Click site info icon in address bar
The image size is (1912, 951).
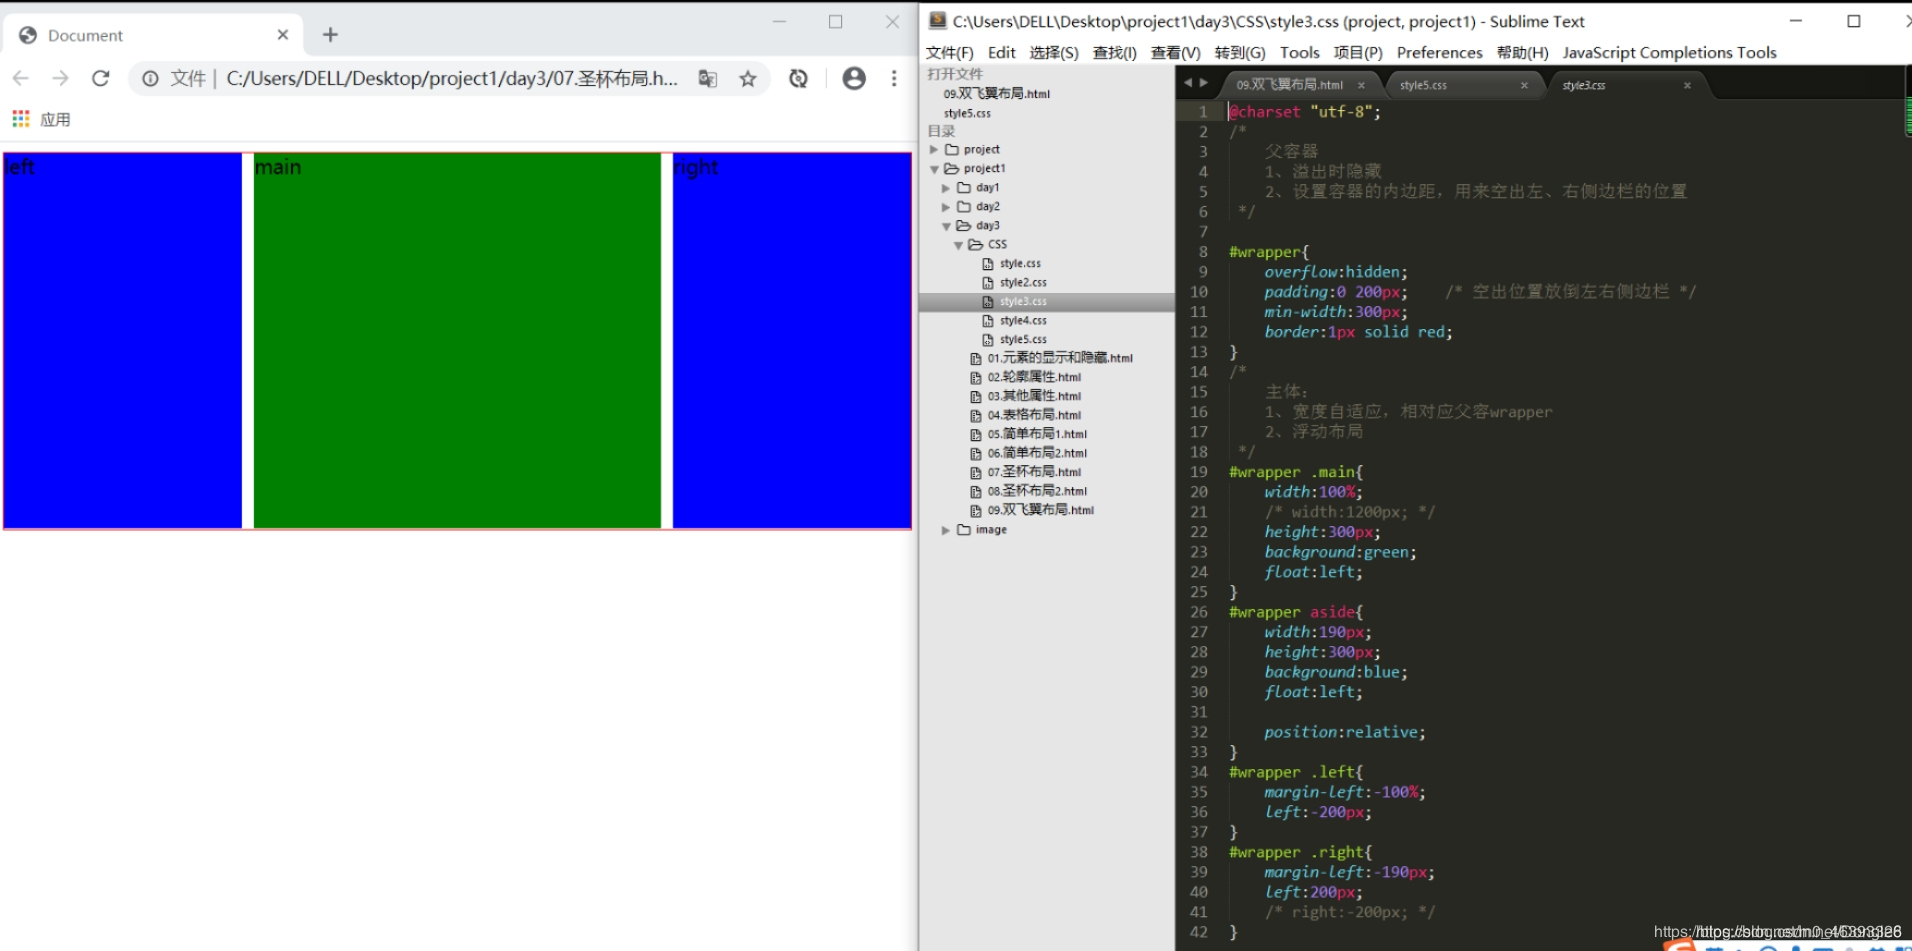pos(150,78)
